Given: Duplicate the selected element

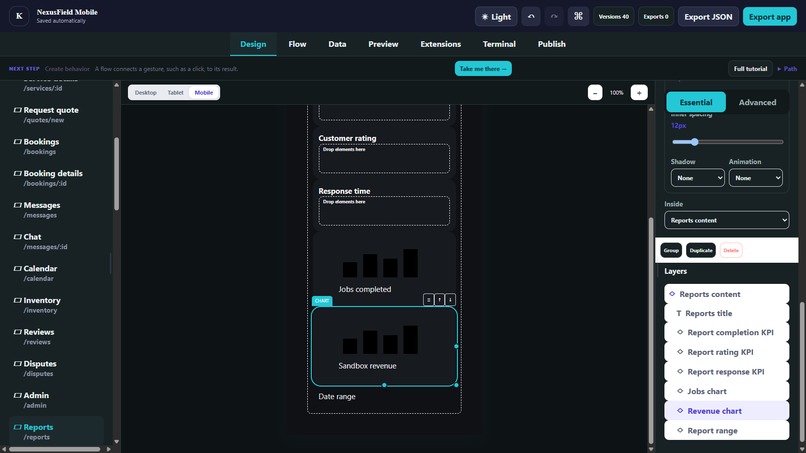Looking at the screenshot, I should [701, 250].
